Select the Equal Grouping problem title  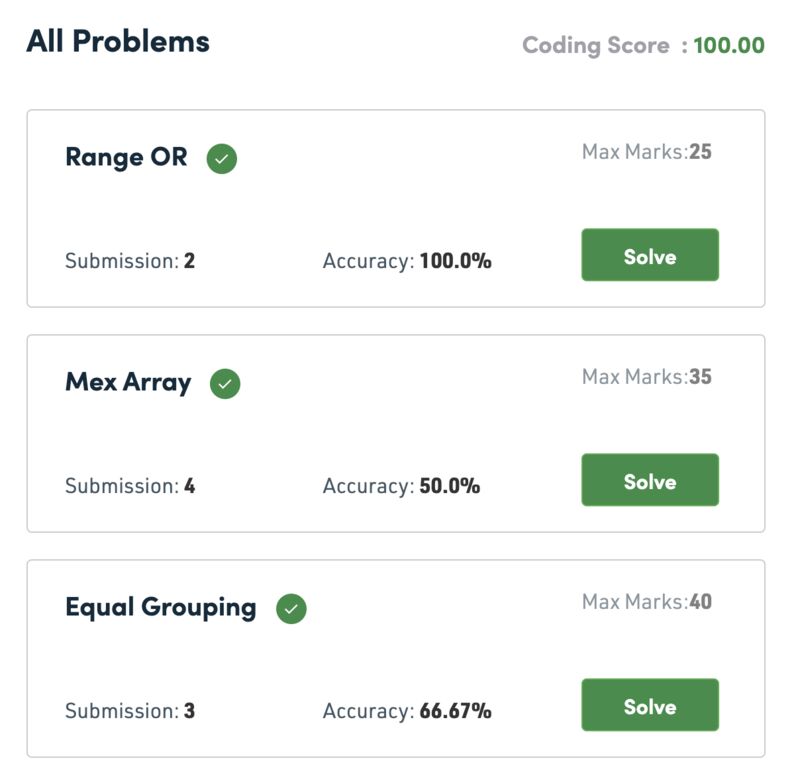pyautogui.click(x=161, y=608)
